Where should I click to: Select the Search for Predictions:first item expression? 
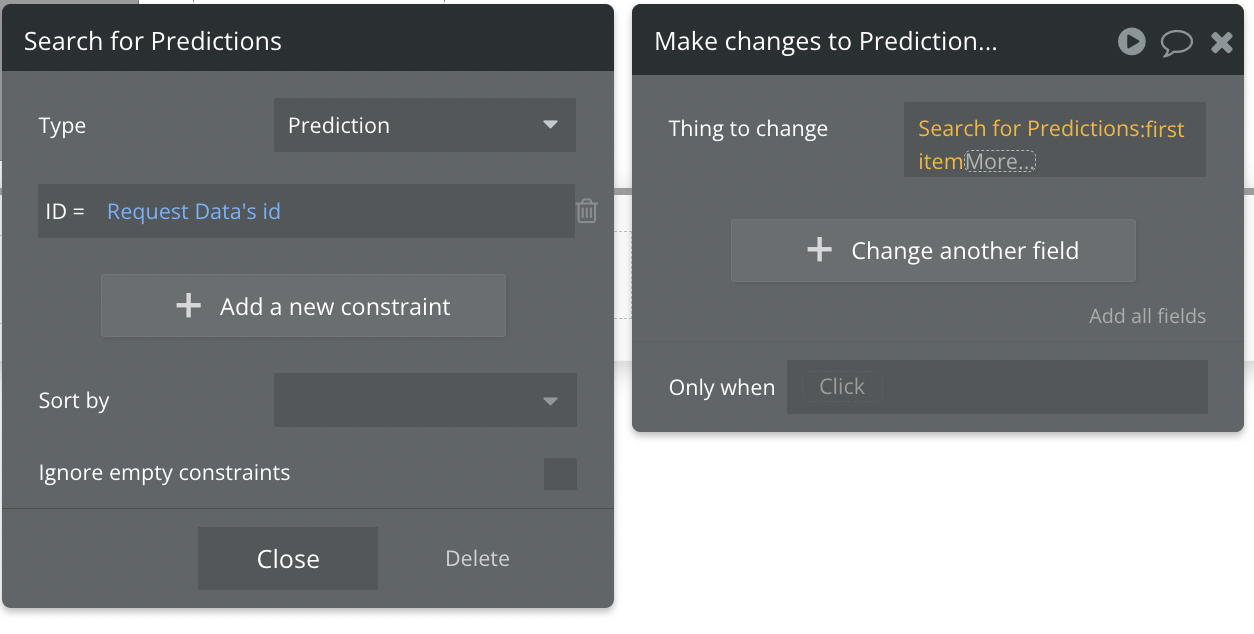click(1050, 129)
